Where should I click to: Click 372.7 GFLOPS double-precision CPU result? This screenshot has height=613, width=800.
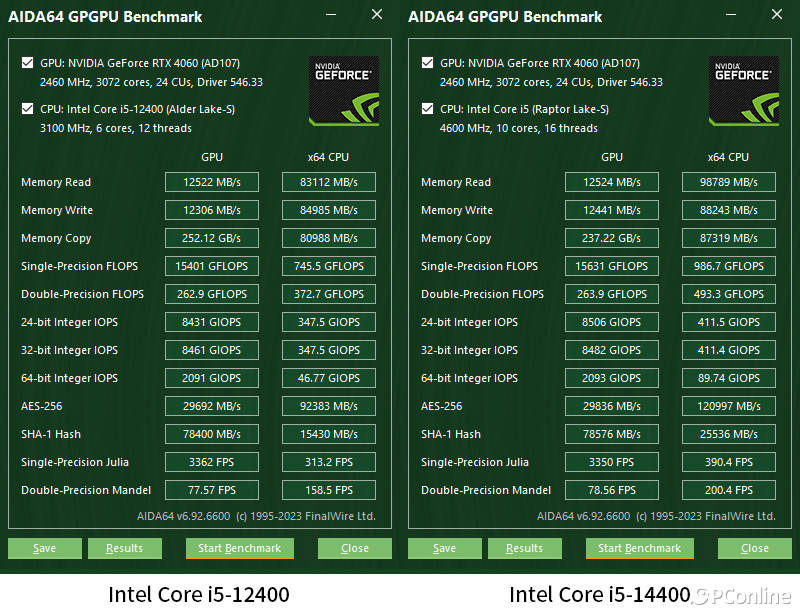click(329, 294)
